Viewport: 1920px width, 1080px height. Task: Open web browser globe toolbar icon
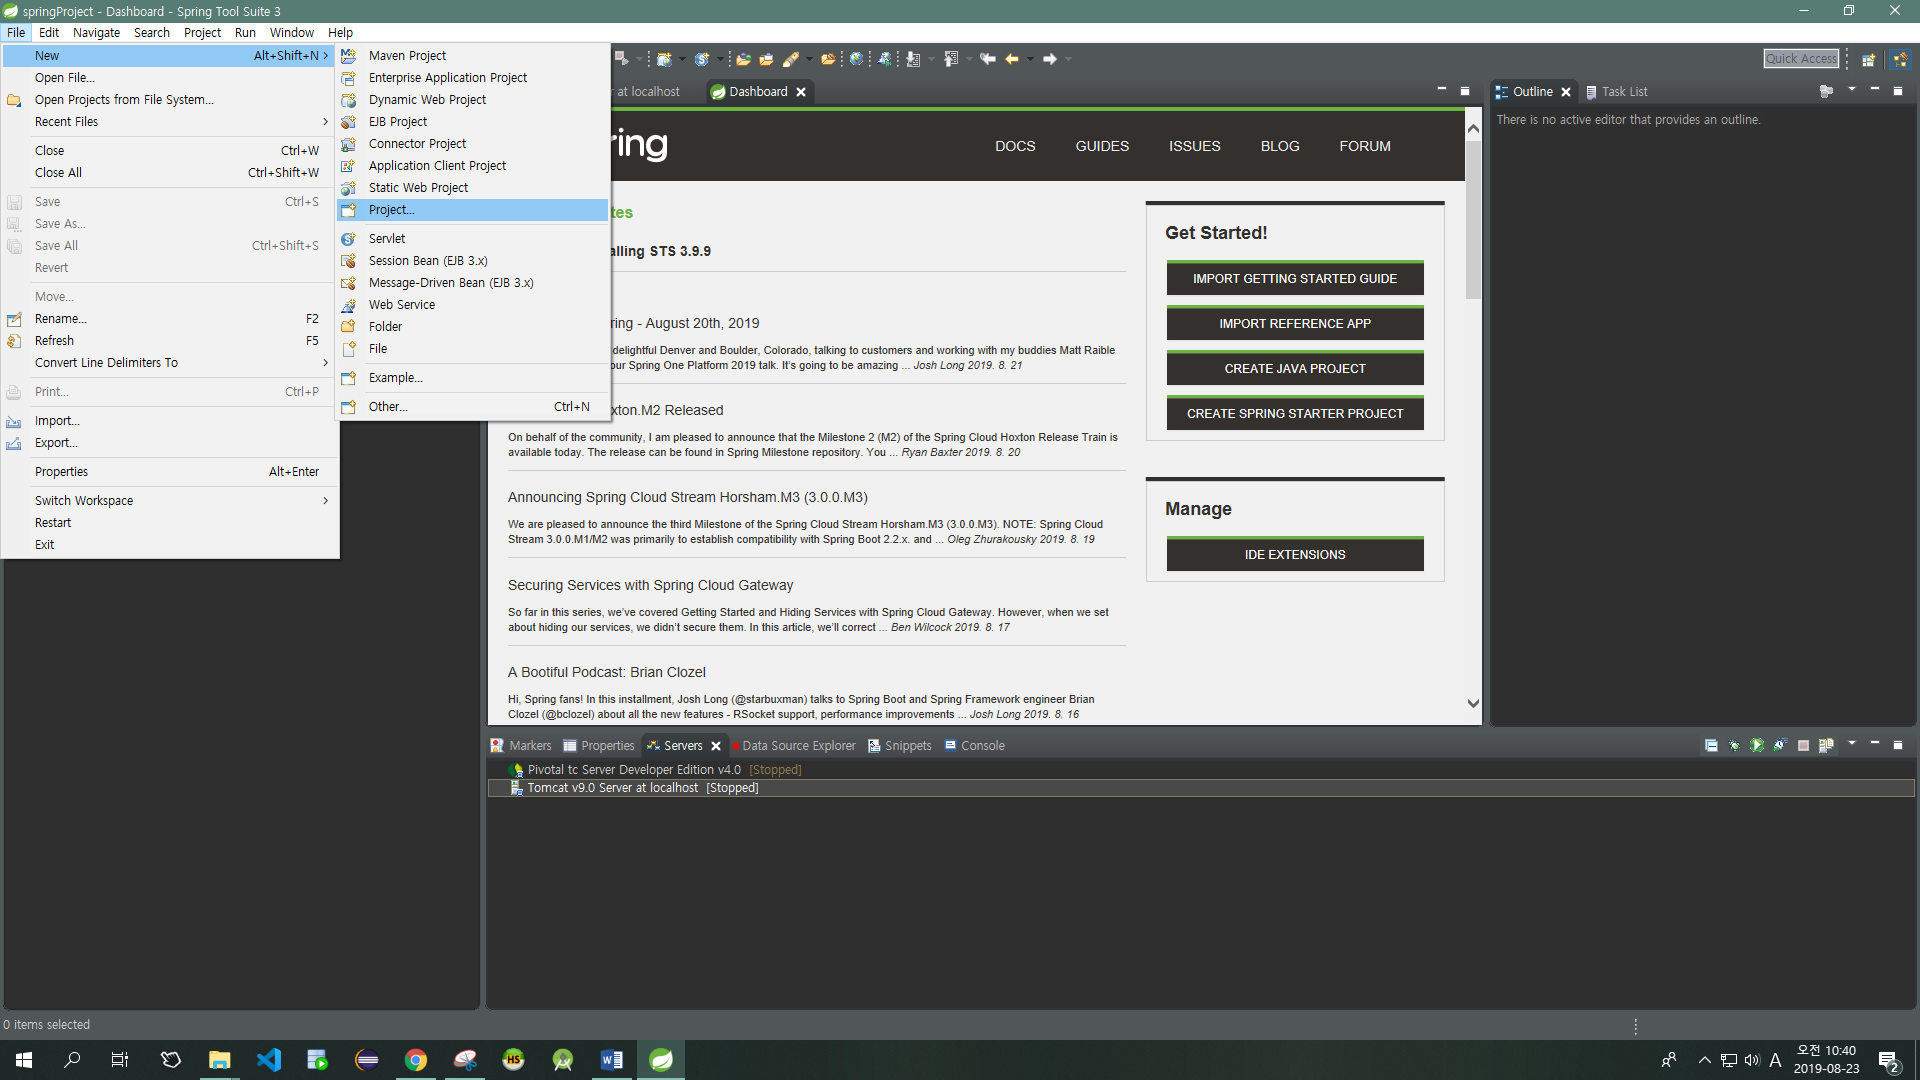tap(856, 59)
